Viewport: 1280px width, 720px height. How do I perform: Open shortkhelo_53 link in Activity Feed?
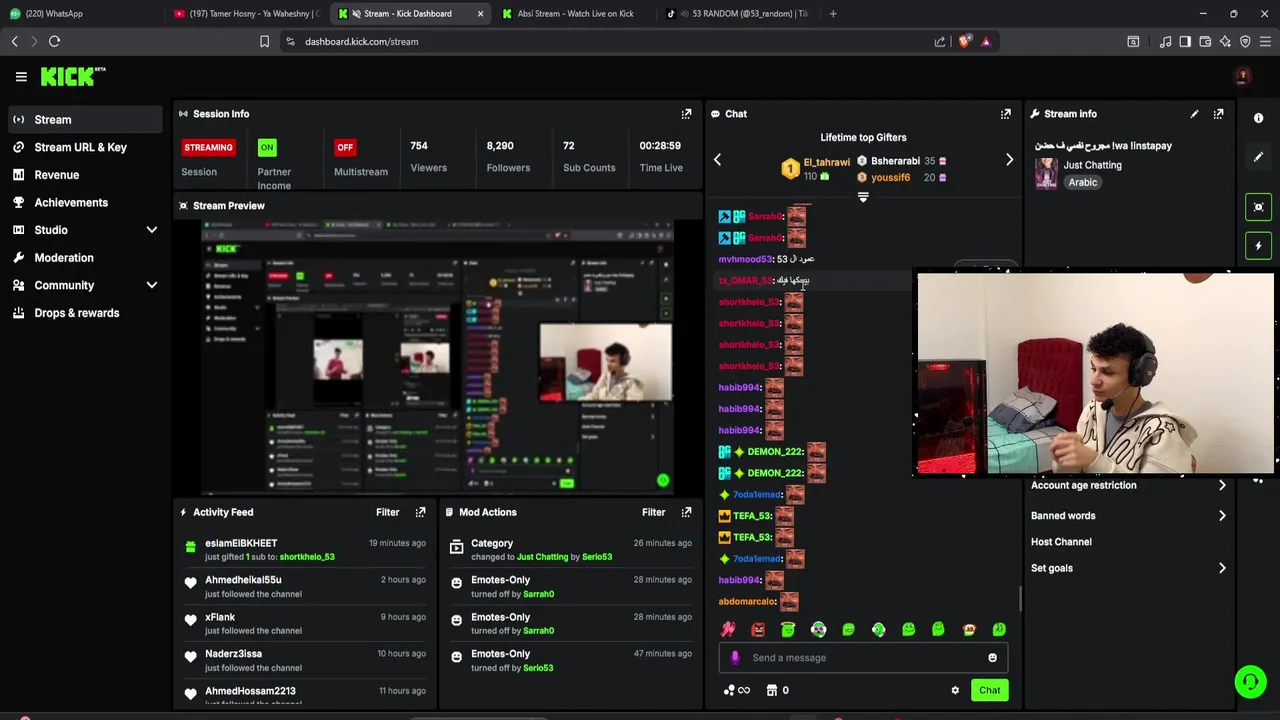pos(307,557)
